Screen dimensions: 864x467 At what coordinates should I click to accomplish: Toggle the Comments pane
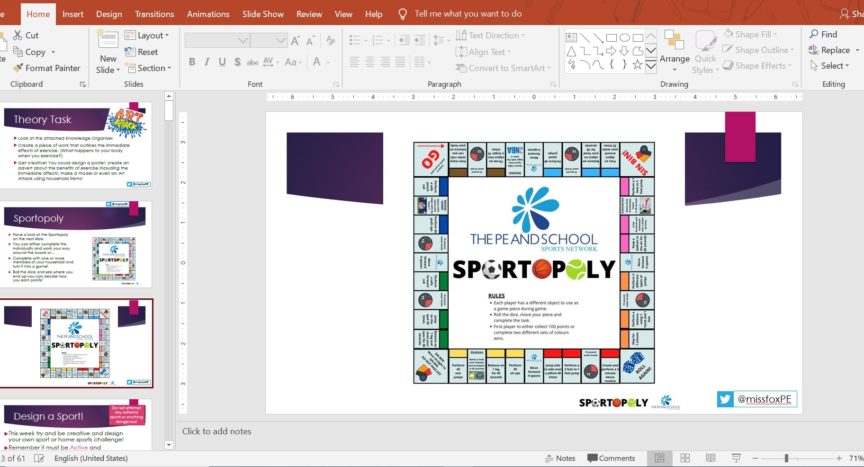610,458
